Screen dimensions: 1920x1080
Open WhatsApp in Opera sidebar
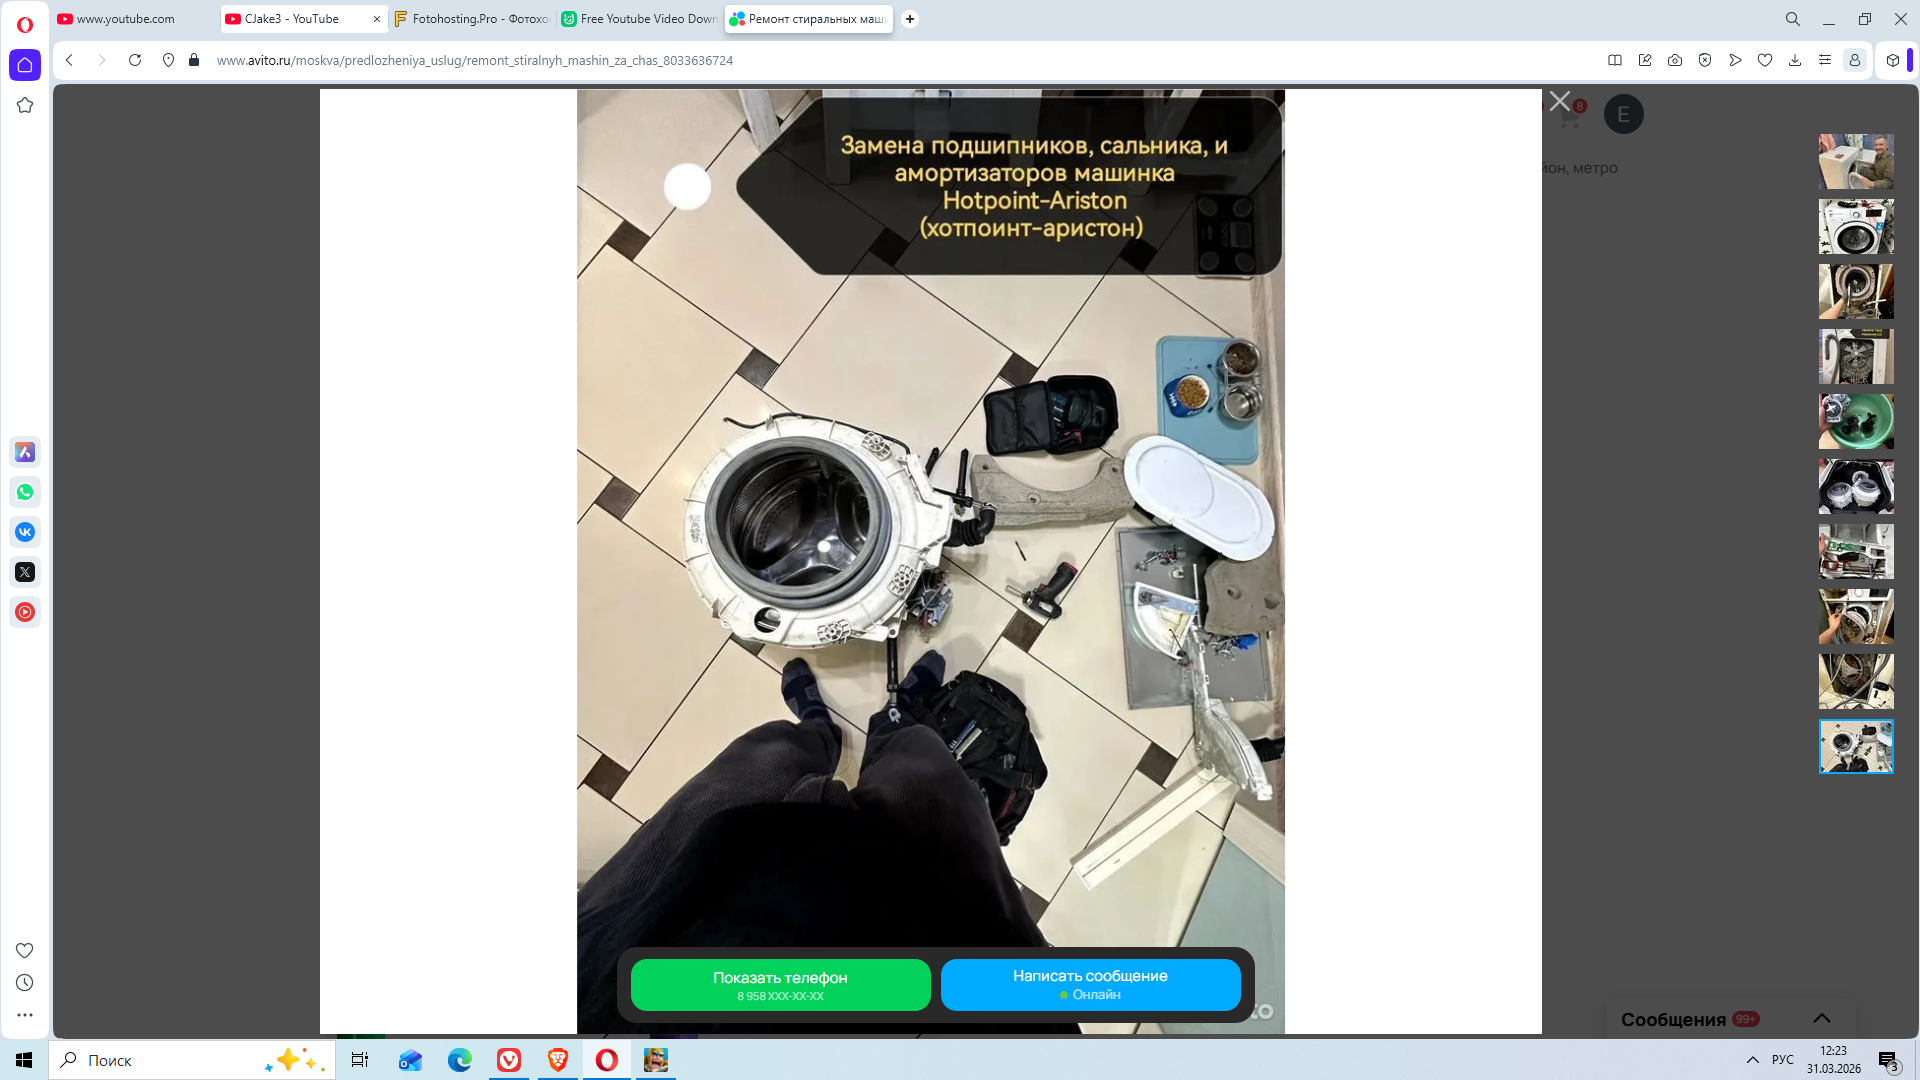(25, 492)
